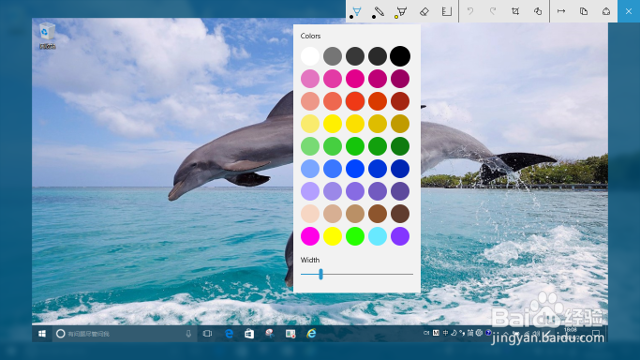Pick the darkest magenta swatch in pink row
Viewport: 640px width, 360px height.
pos(400,79)
